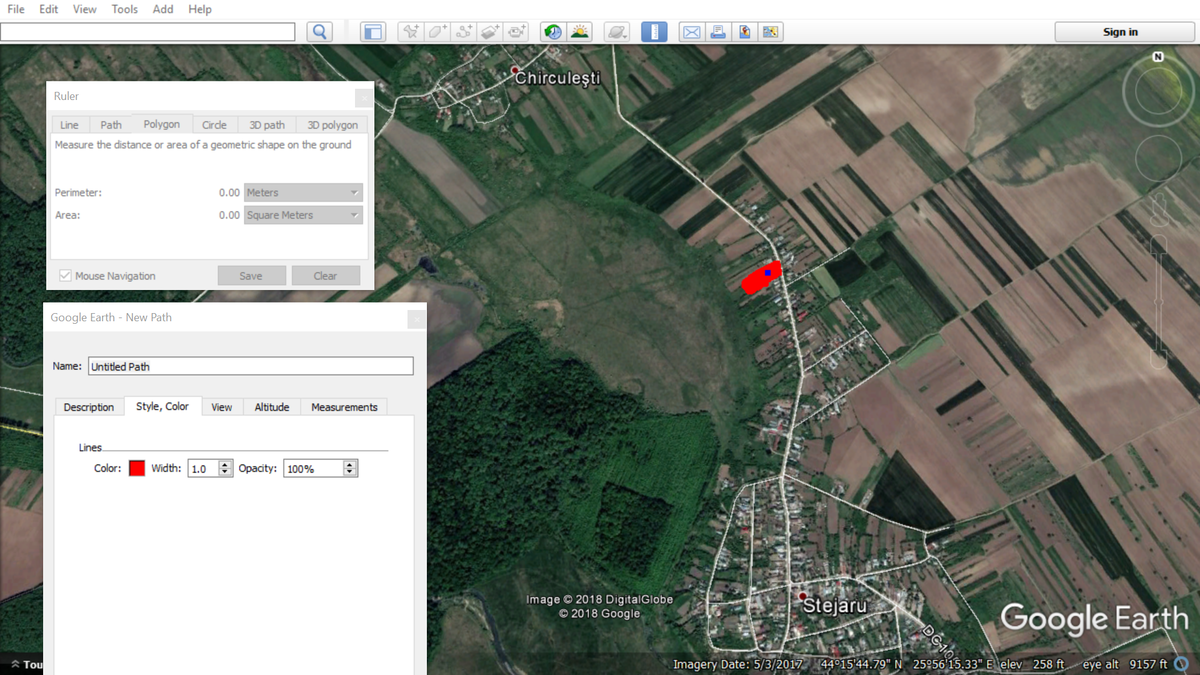Click the ruler tool in toolbar
The height and width of the screenshot is (675, 1200).
point(653,32)
